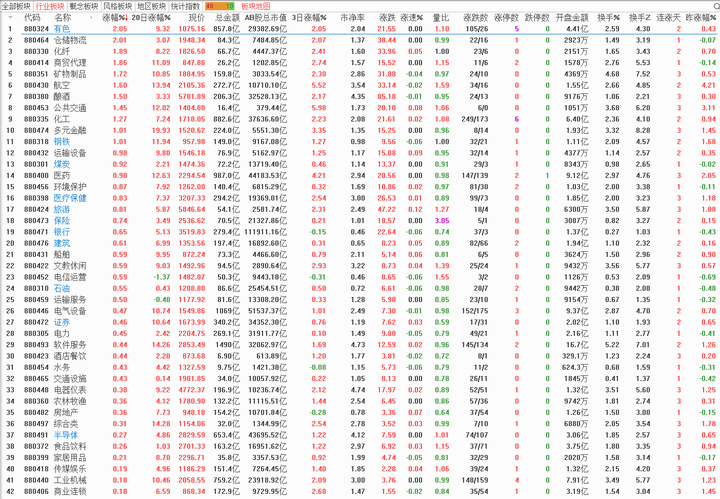
Task: Sort by 换手% column header
Action: click(x=608, y=17)
